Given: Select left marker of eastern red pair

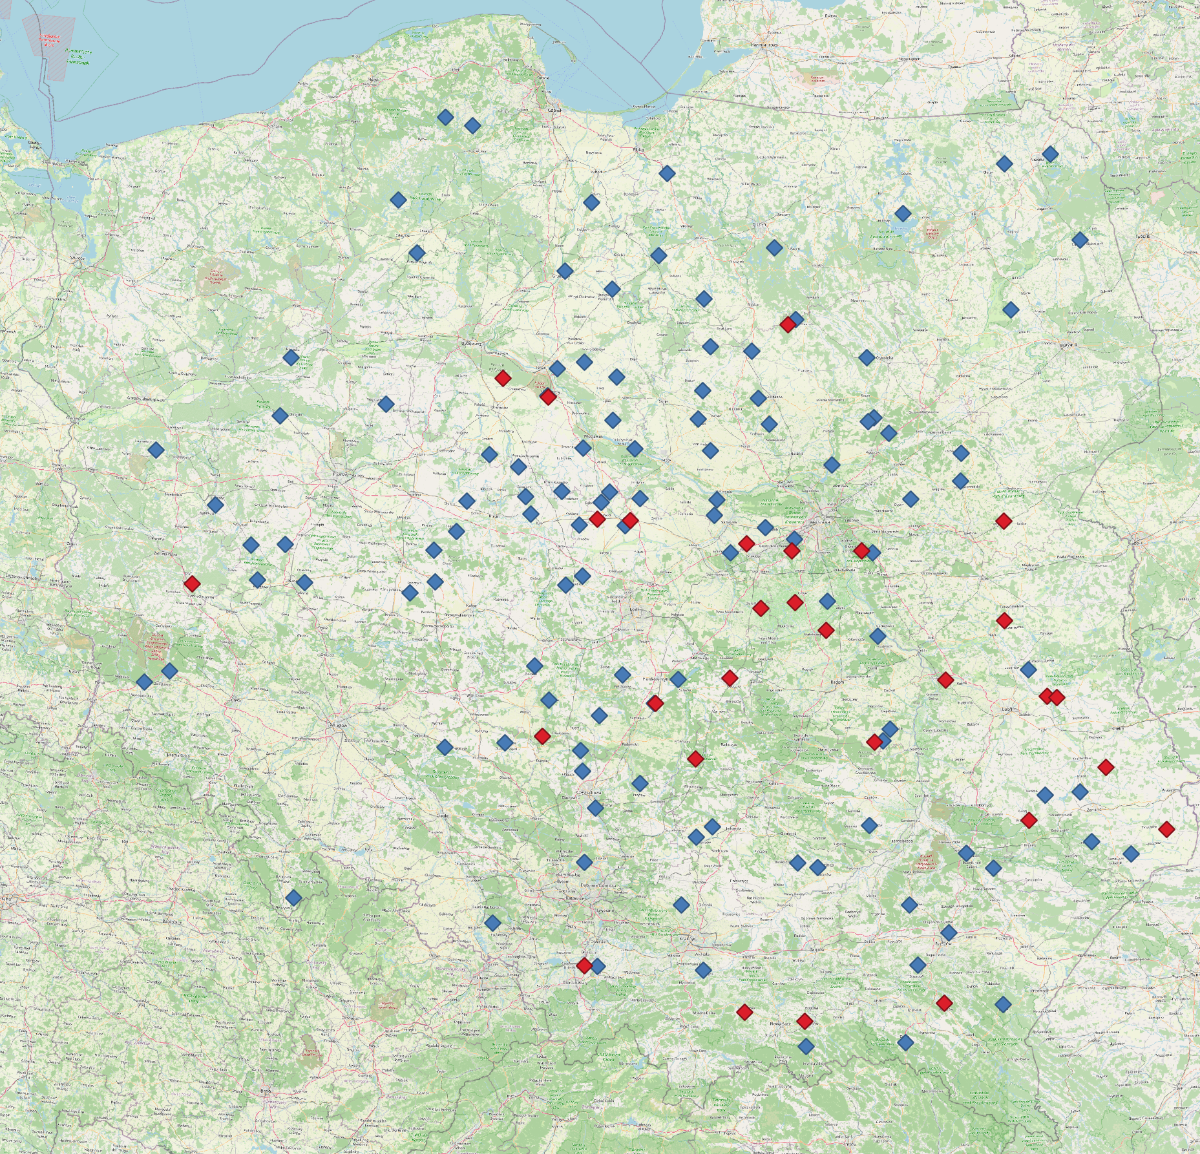Looking at the screenshot, I should (x=1046, y=696).
